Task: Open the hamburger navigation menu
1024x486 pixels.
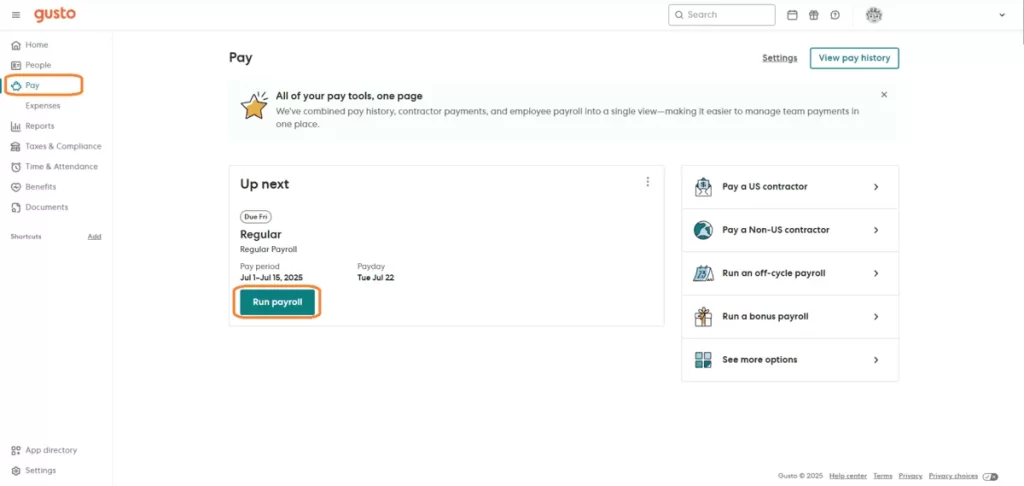Action: click(16, 15)
